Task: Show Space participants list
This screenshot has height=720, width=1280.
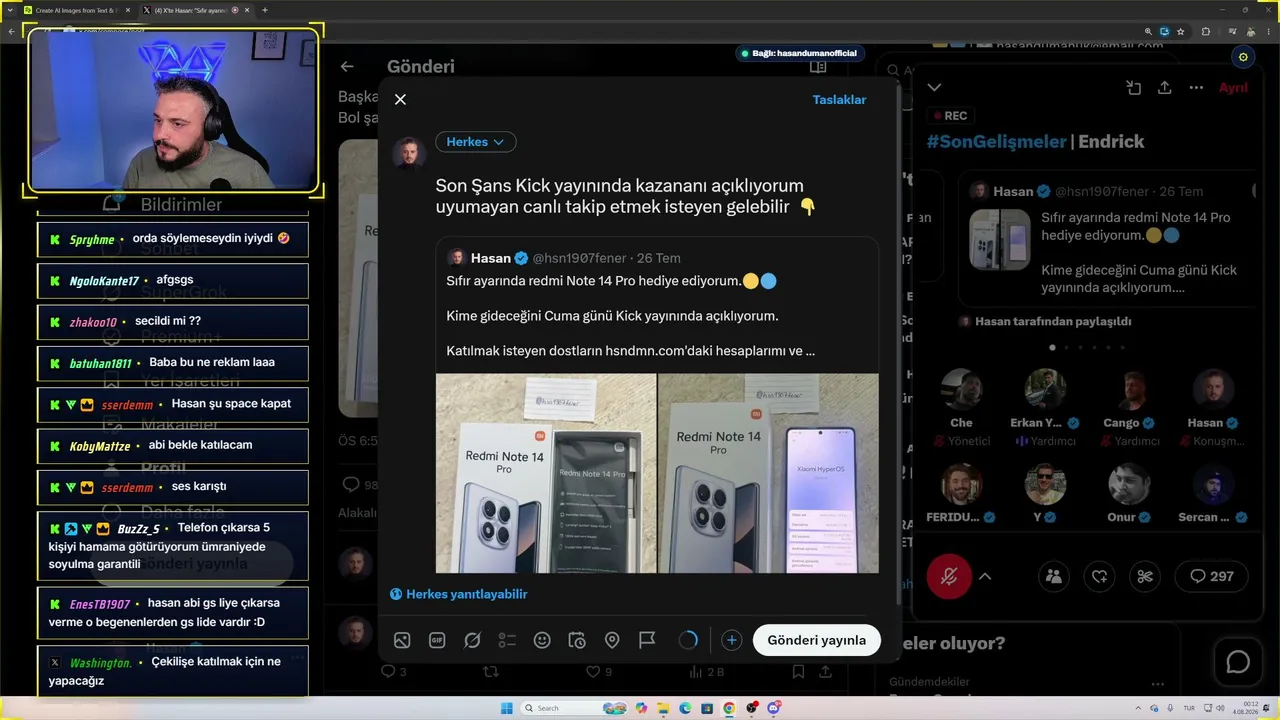Action: 1054,576
